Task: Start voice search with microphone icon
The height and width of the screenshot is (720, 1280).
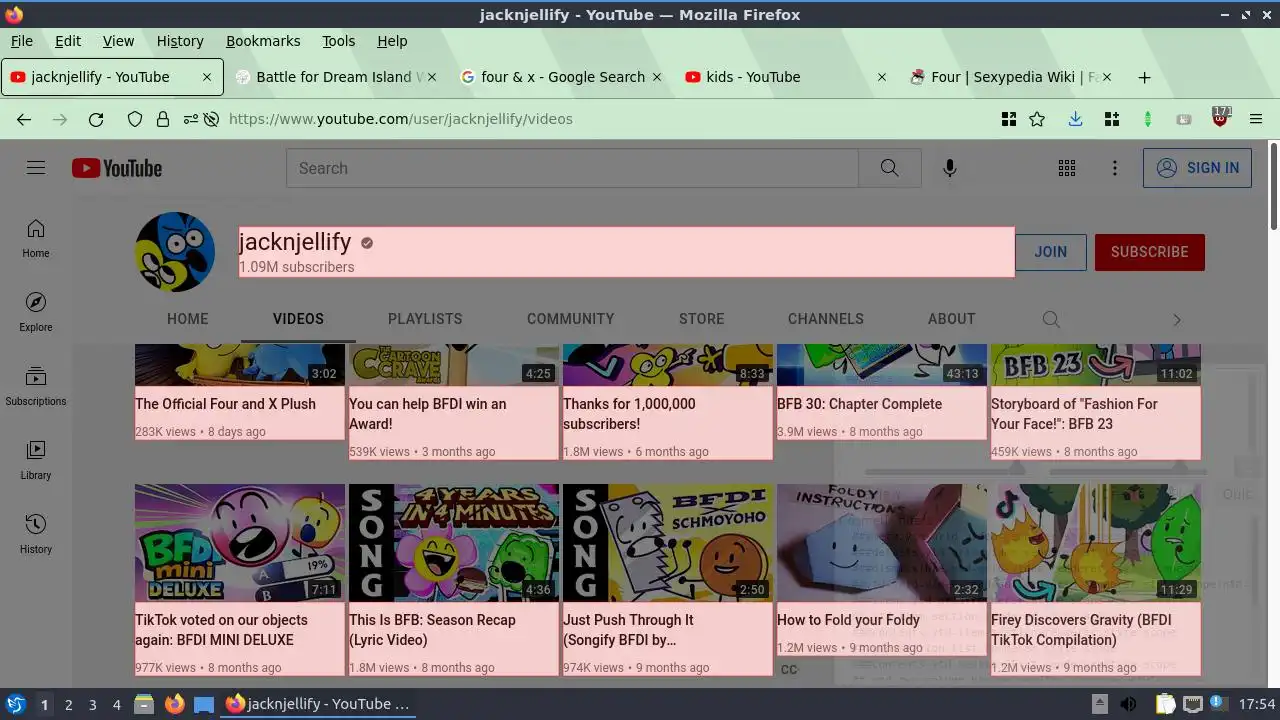Action: pyautogui.click(x=950, y=168)
